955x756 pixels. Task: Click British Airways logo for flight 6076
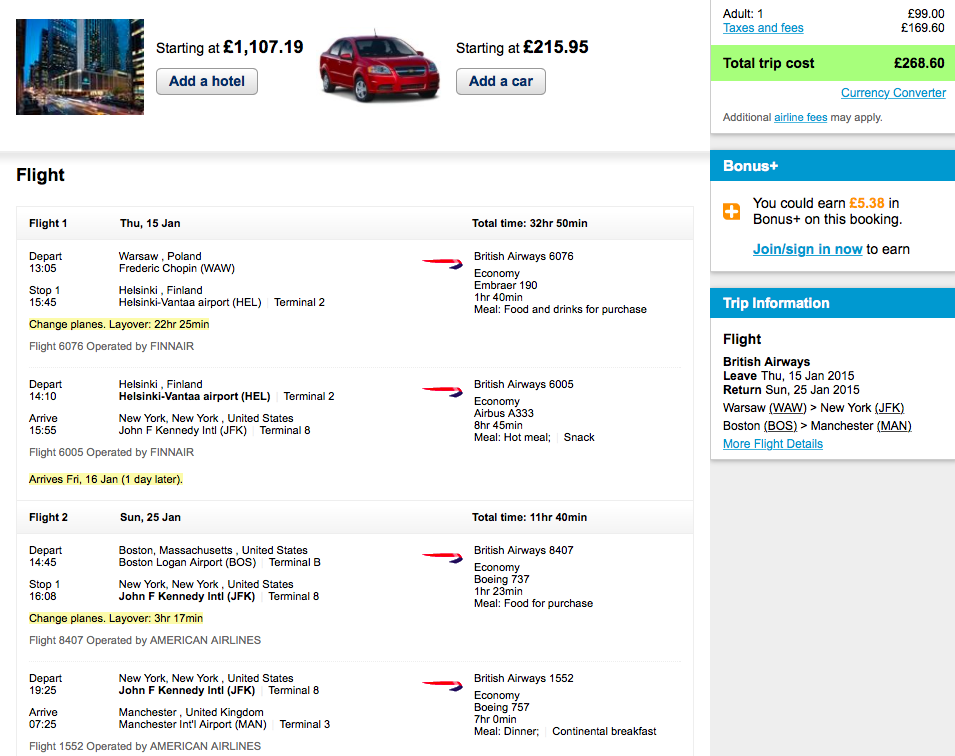tap(442, 263)
